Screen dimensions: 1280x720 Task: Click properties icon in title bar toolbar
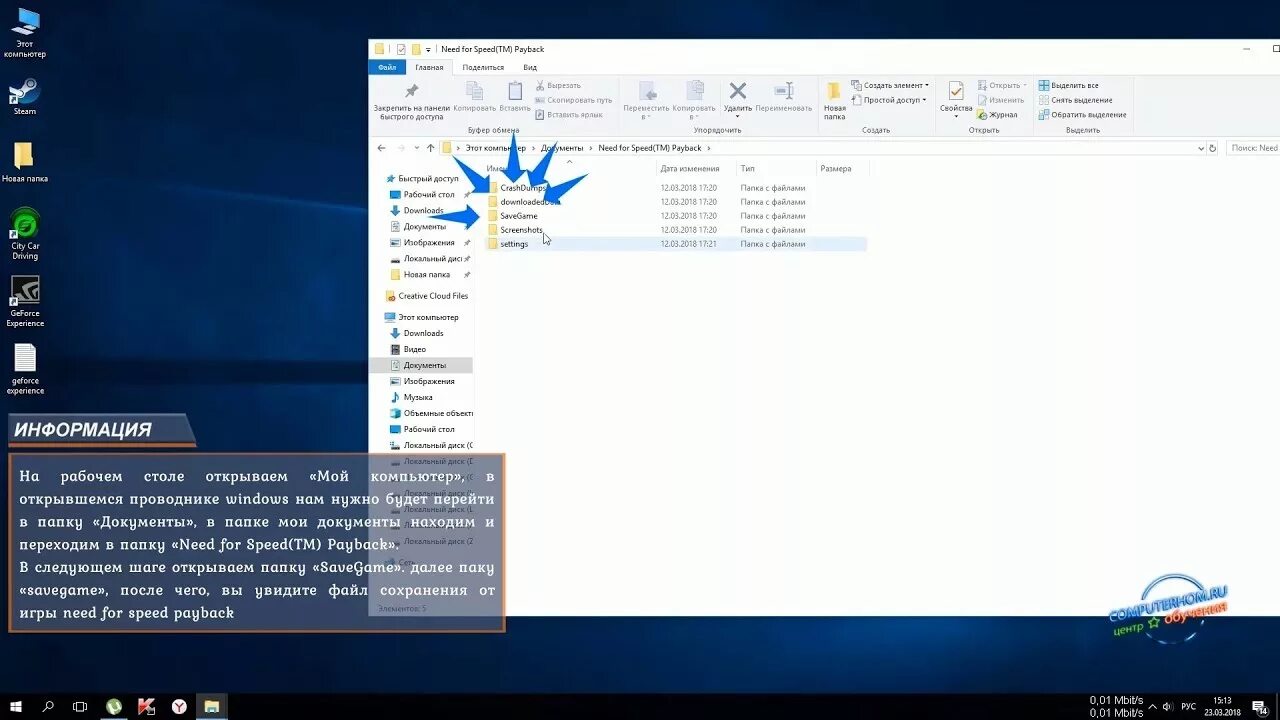[x=401, y=49]
